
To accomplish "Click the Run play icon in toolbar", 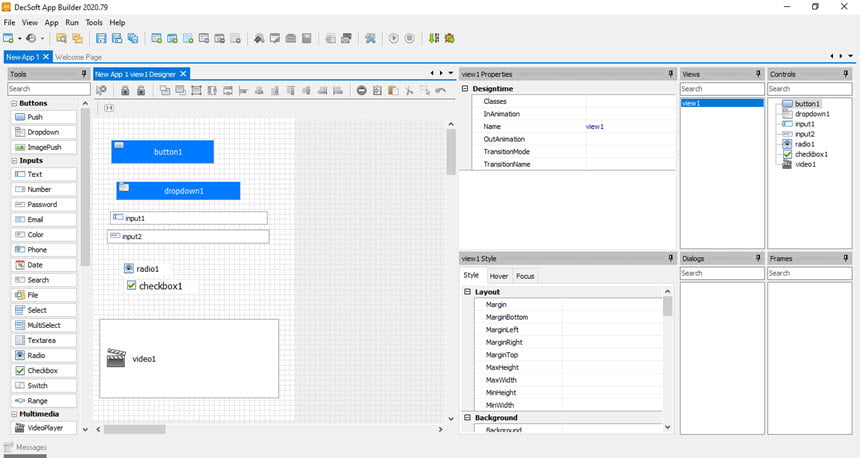I will [x=393, y=38].
